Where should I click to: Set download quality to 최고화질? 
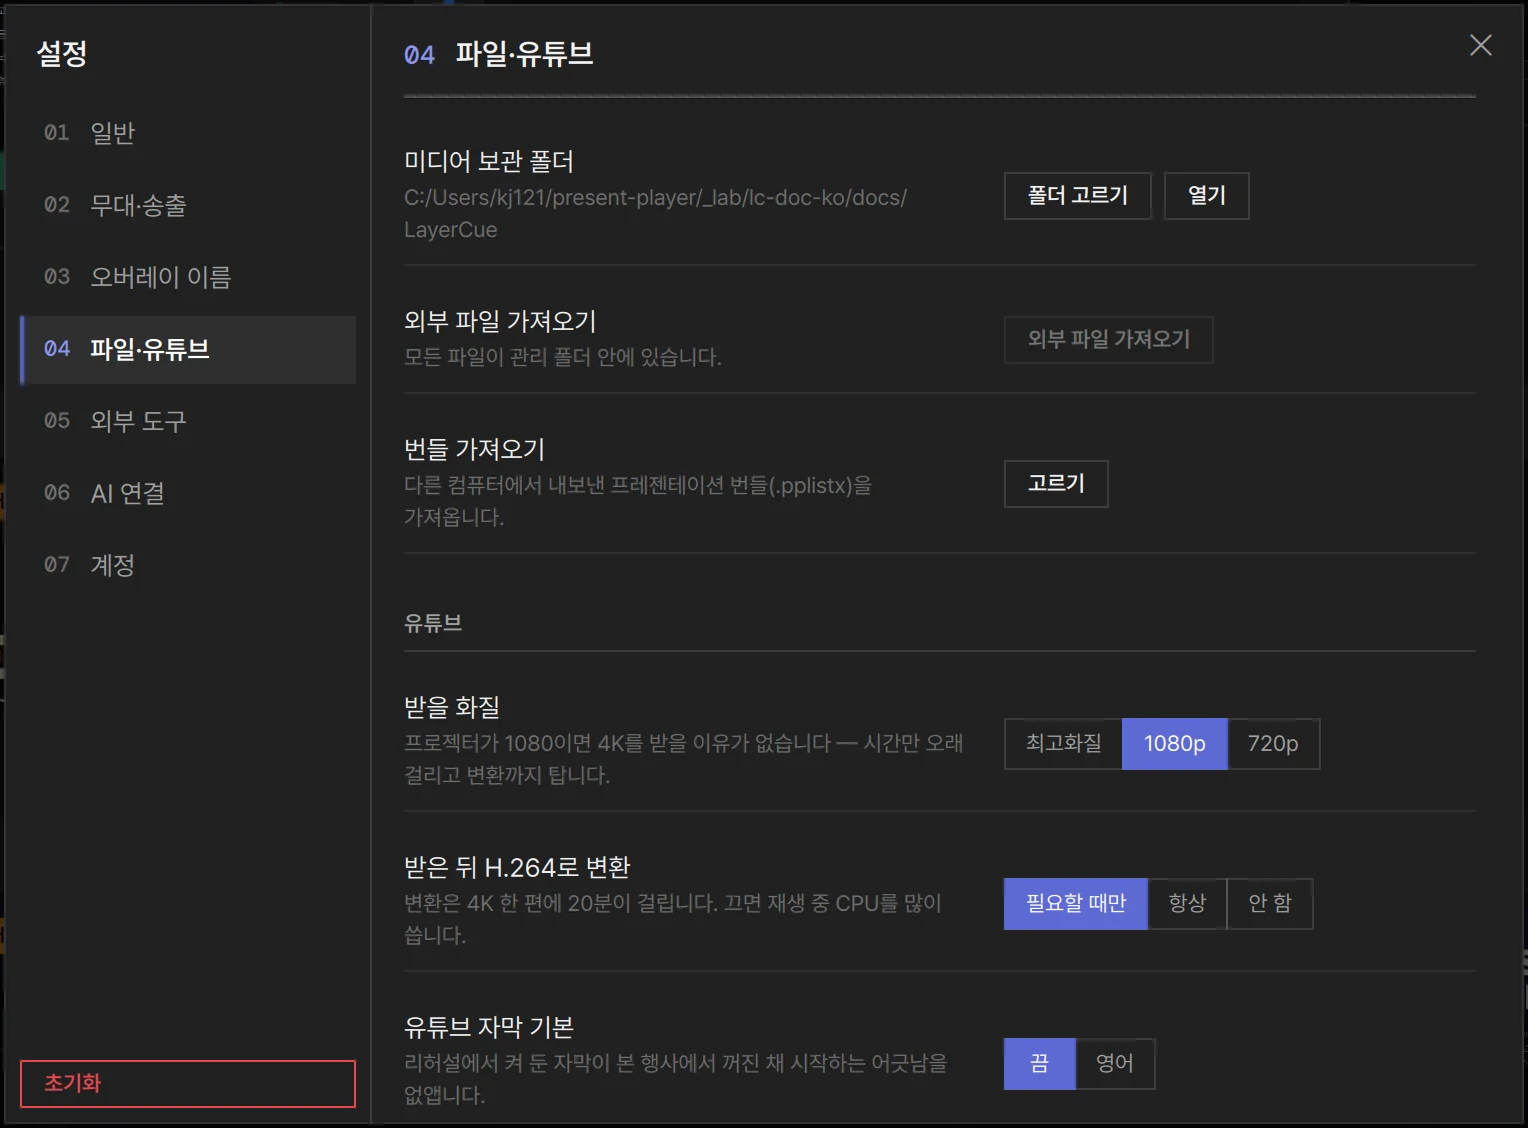pos(1063,743)
